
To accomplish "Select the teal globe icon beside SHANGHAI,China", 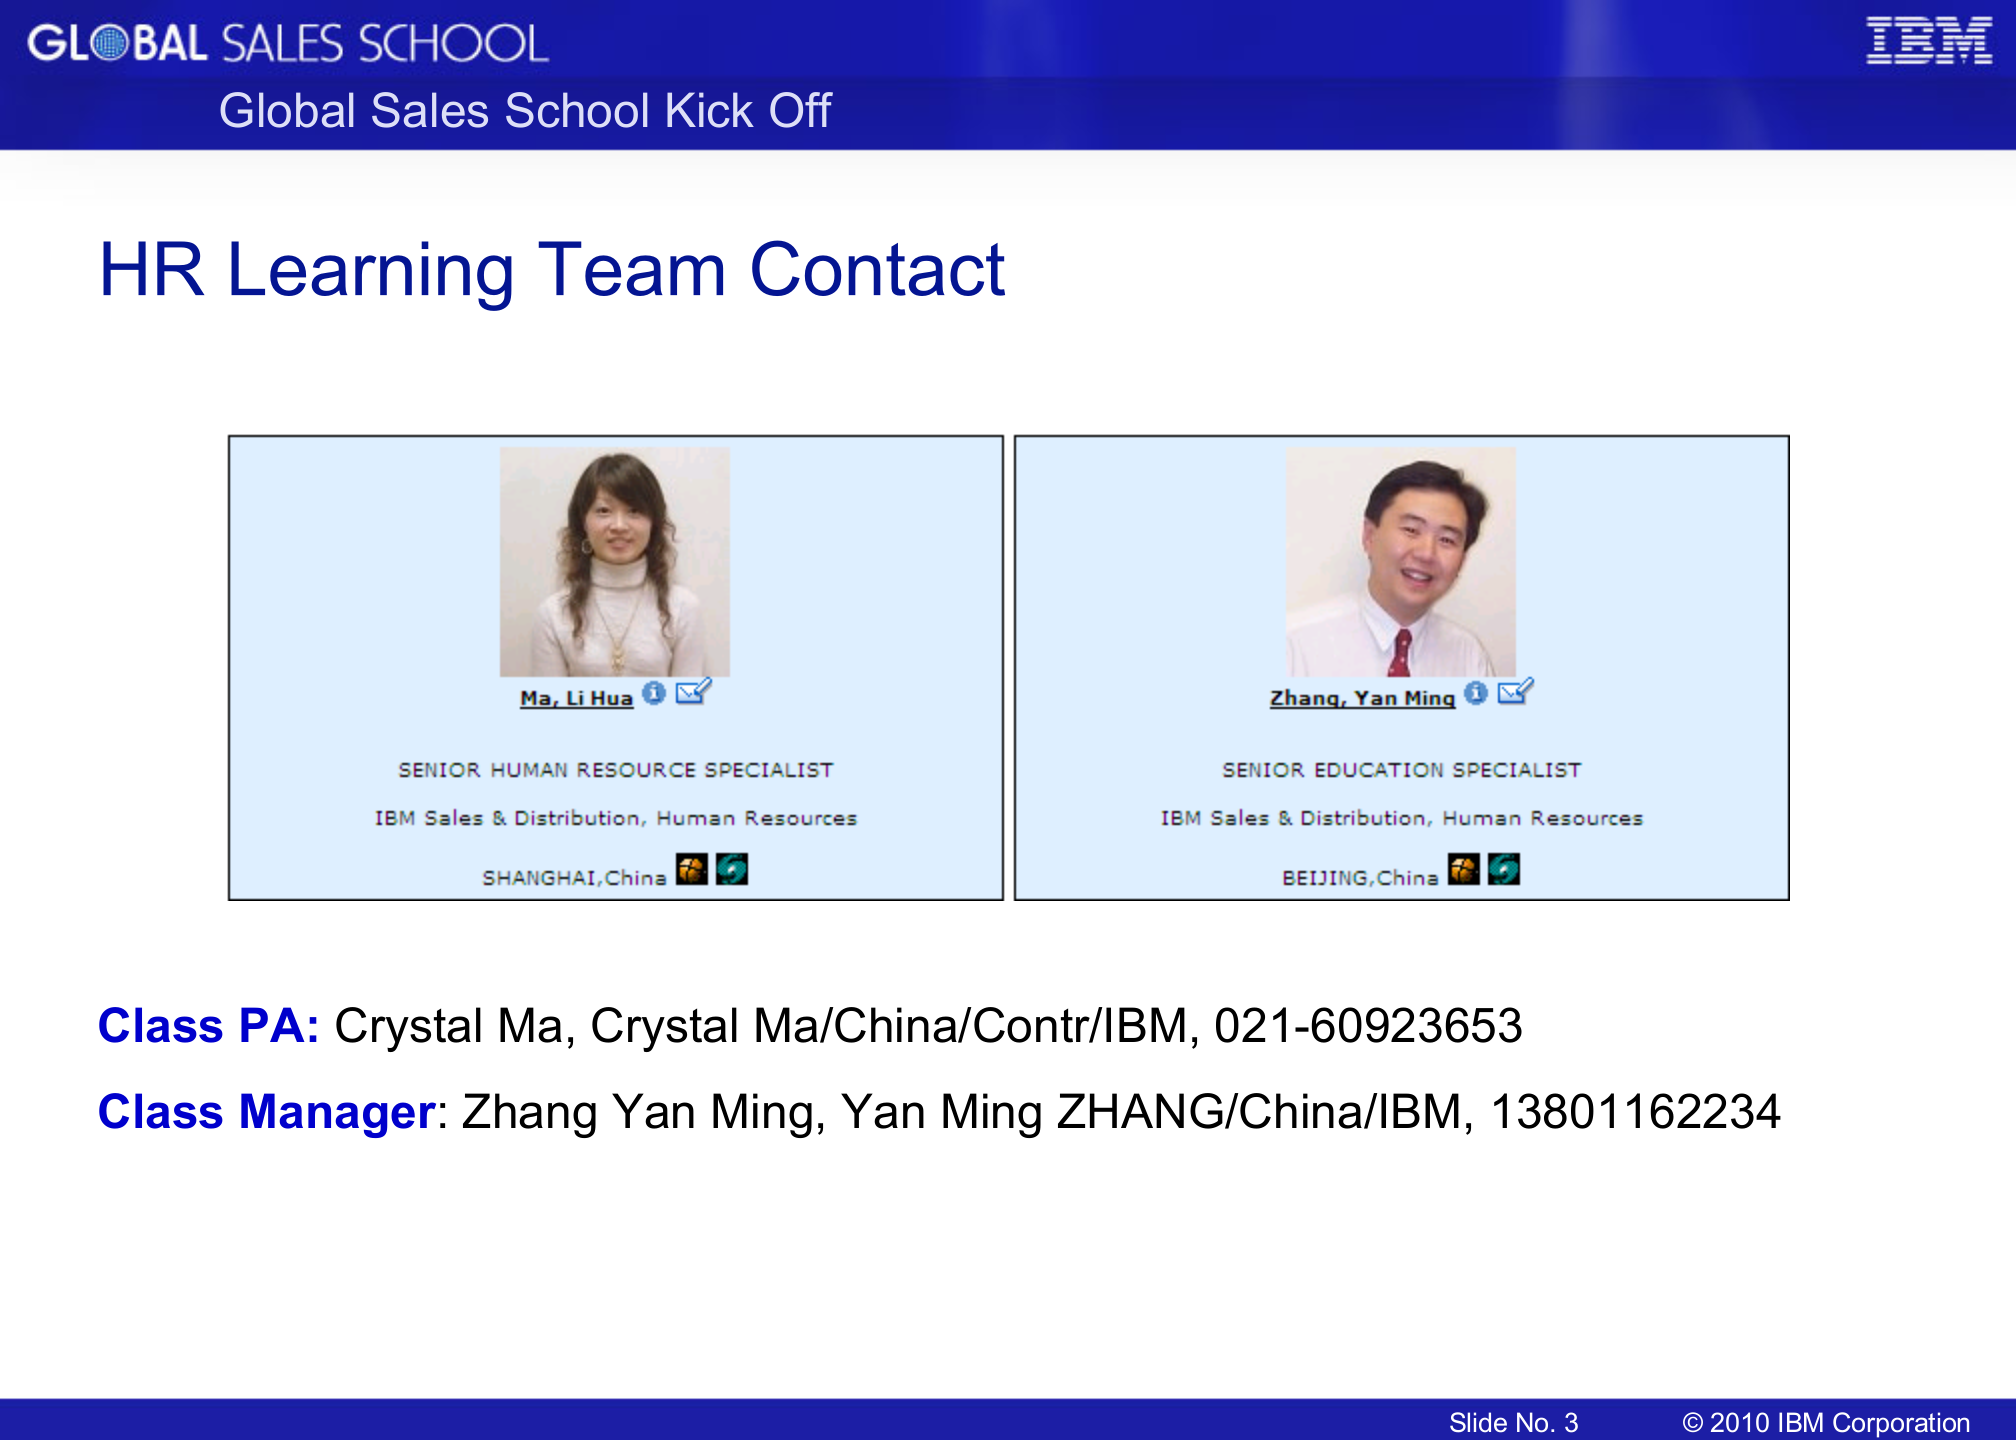I will [733, 870].
